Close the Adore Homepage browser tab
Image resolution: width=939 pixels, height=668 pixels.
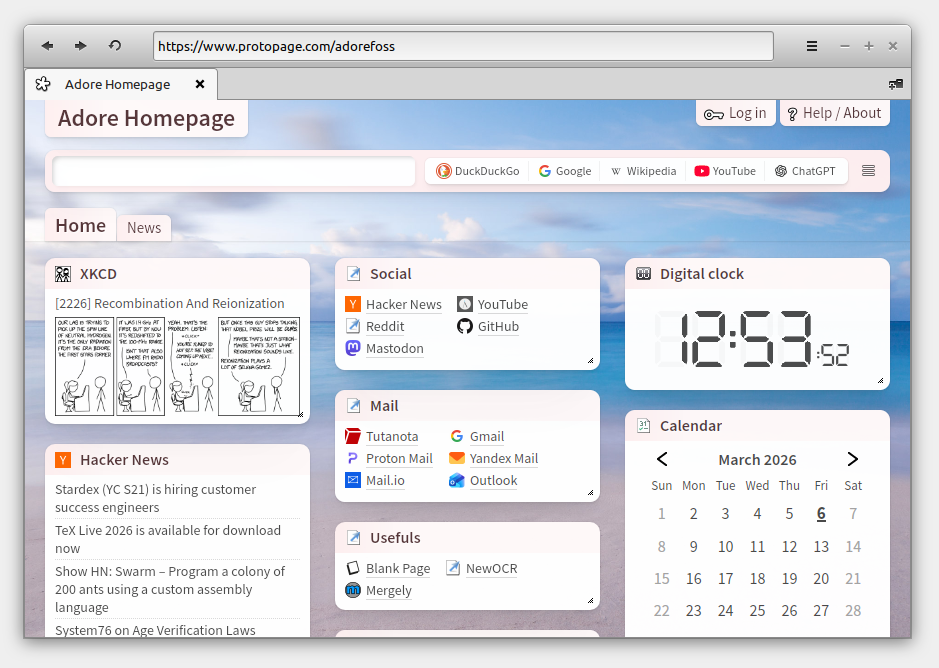pos(200,85)
